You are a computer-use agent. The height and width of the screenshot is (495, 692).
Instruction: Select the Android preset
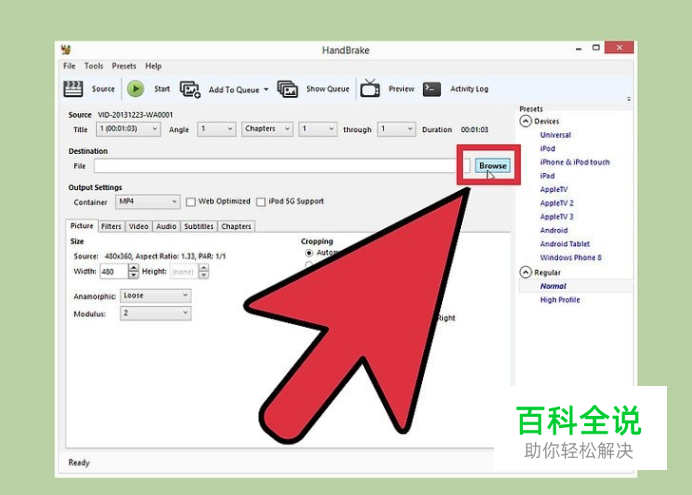point(554,230)
